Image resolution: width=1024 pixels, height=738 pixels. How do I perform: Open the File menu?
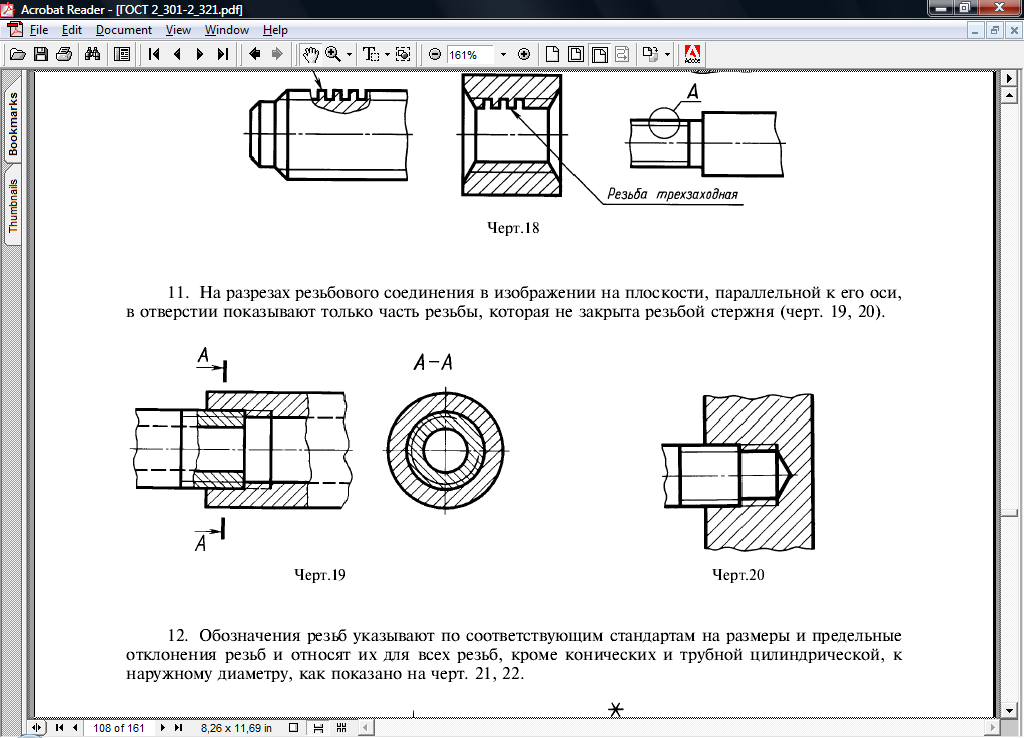[39, 30]
